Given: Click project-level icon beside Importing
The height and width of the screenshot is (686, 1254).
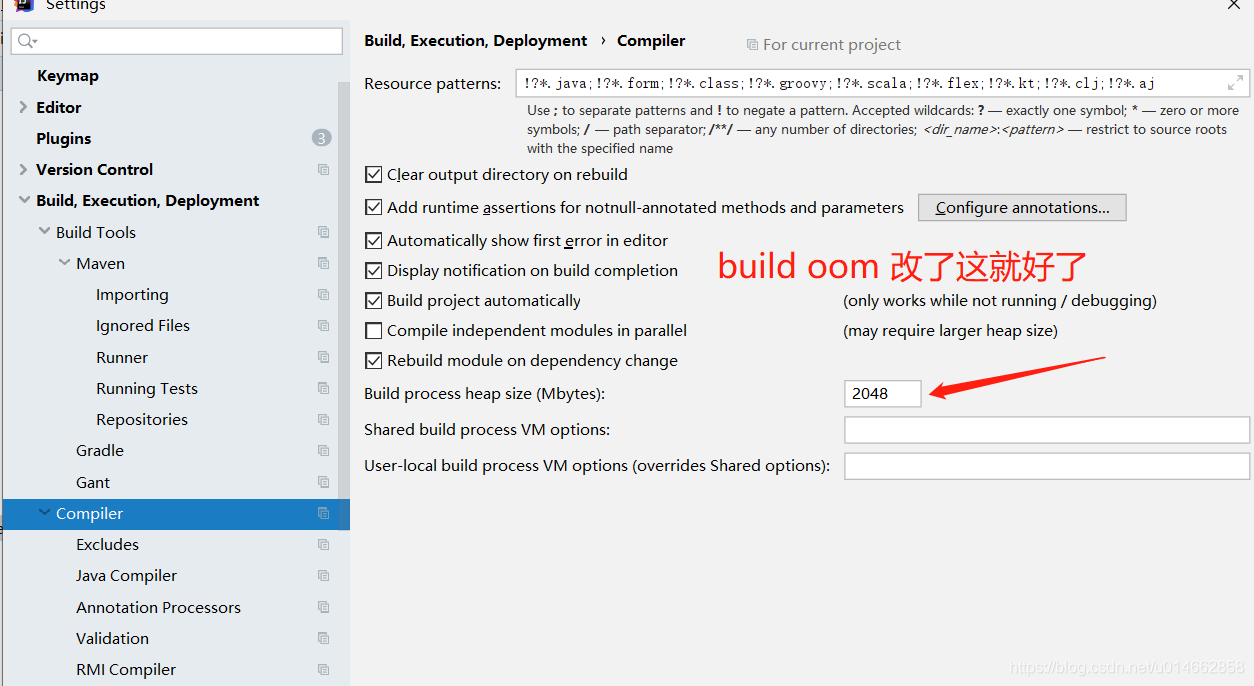Looking at the screenshot, I should pyautogui.click(x=323, y=295).
